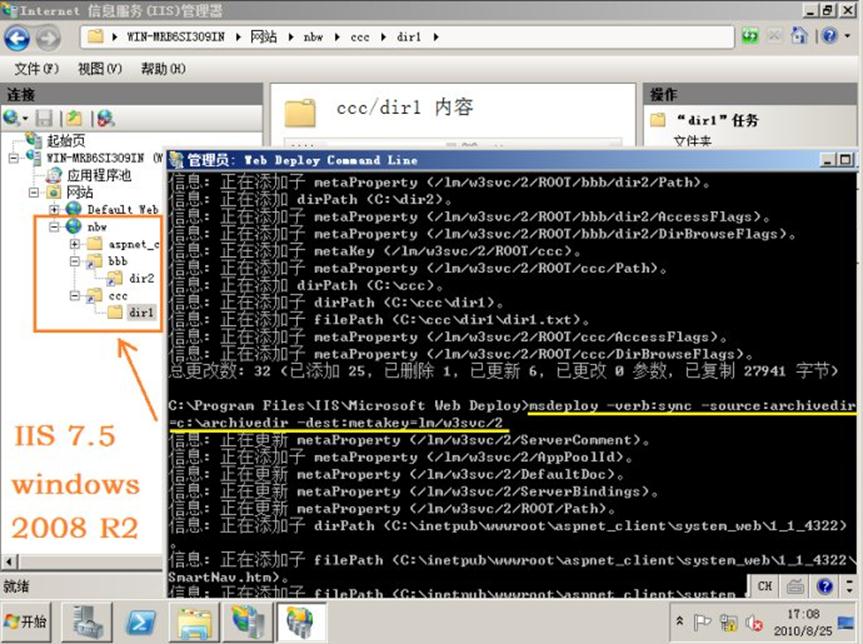Click dir1 in the address breadcrumb

coord(409,37)
